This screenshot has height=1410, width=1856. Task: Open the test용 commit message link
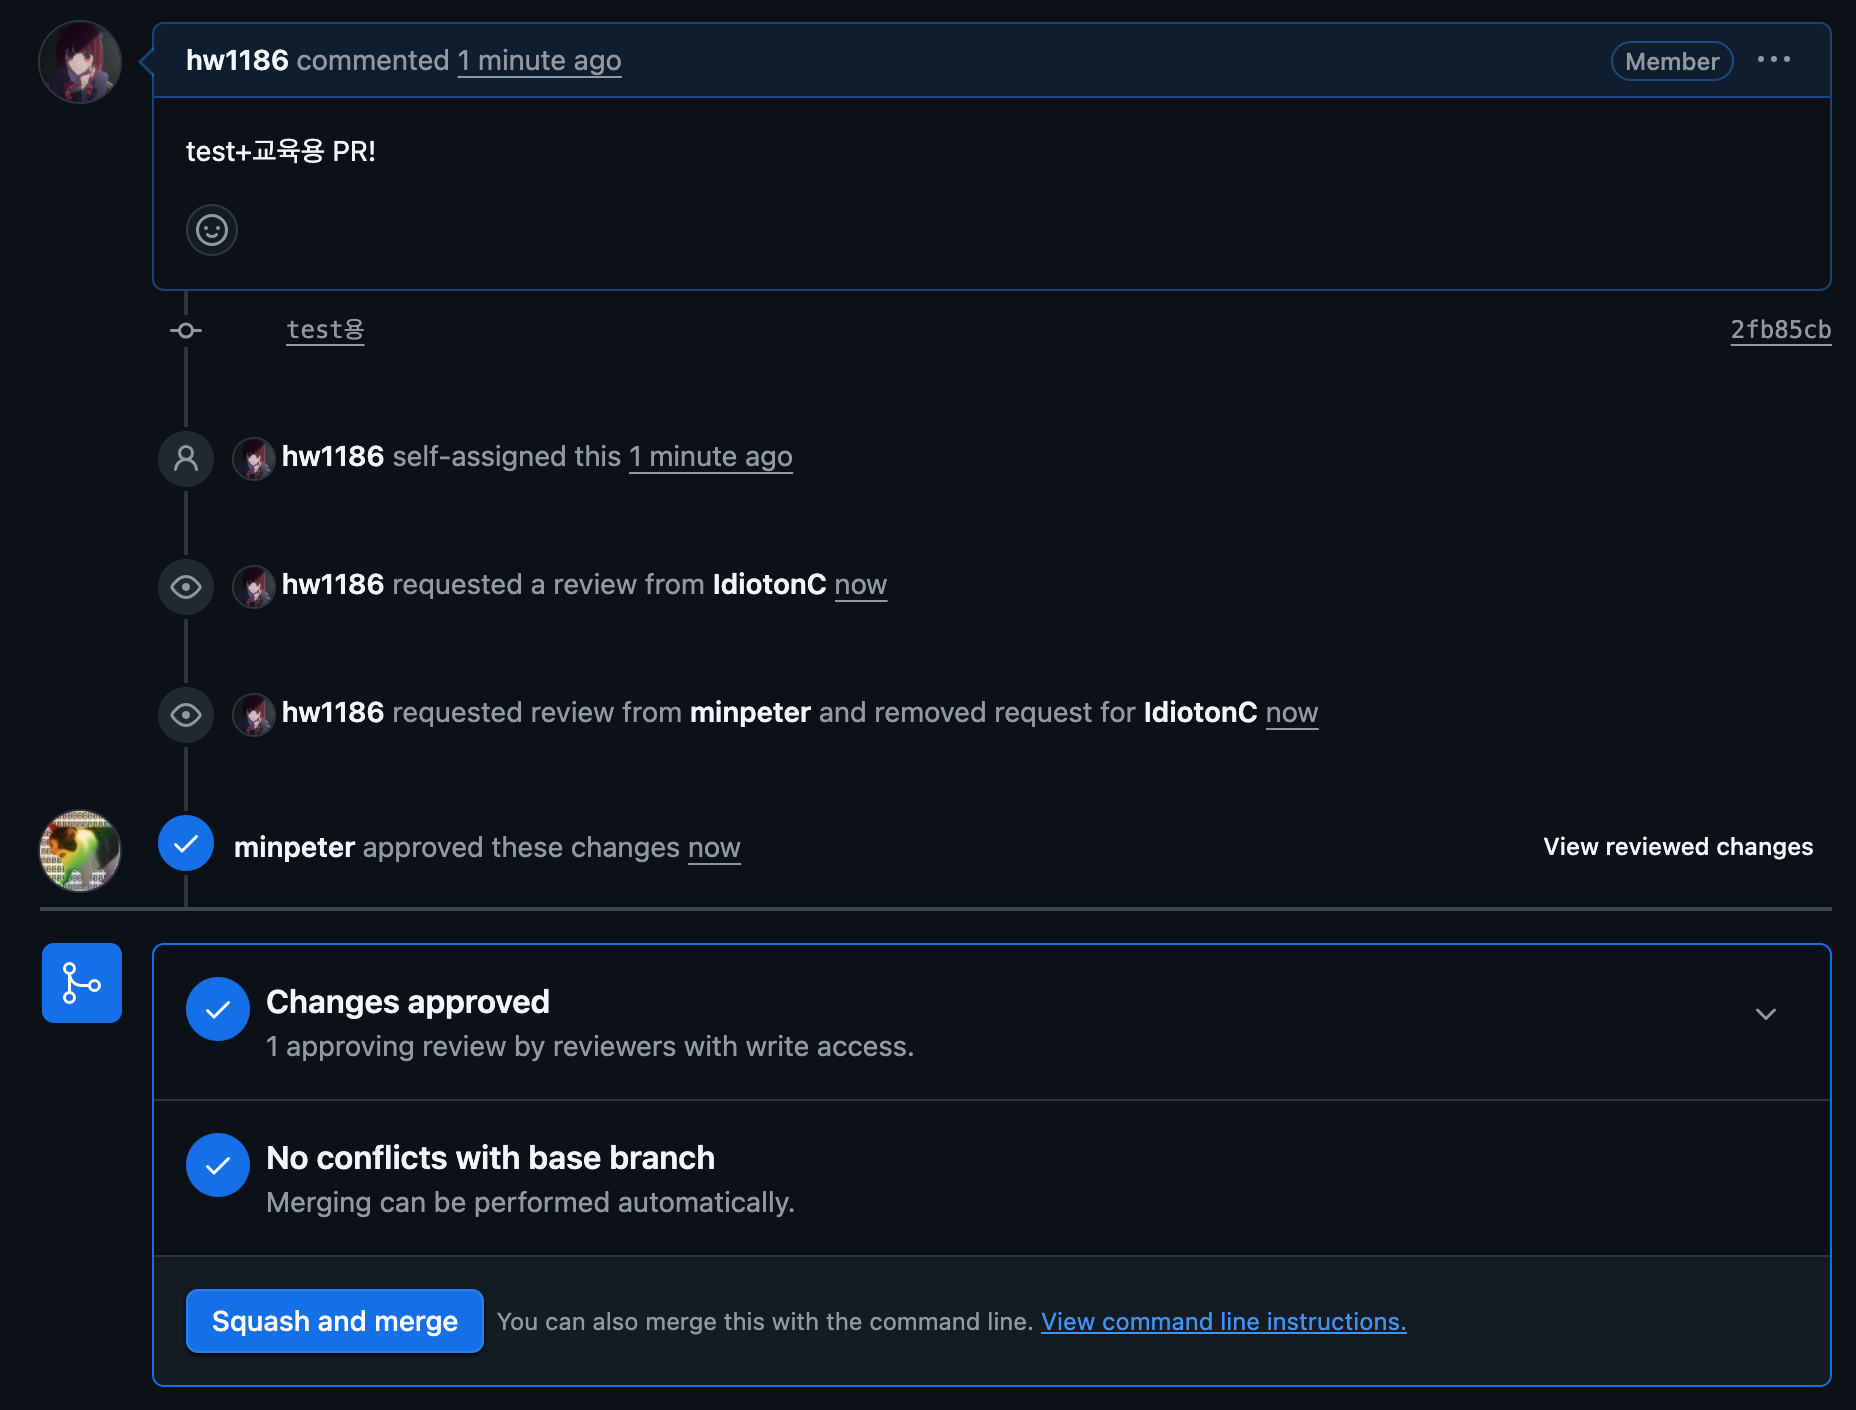[x=325, y=330]
